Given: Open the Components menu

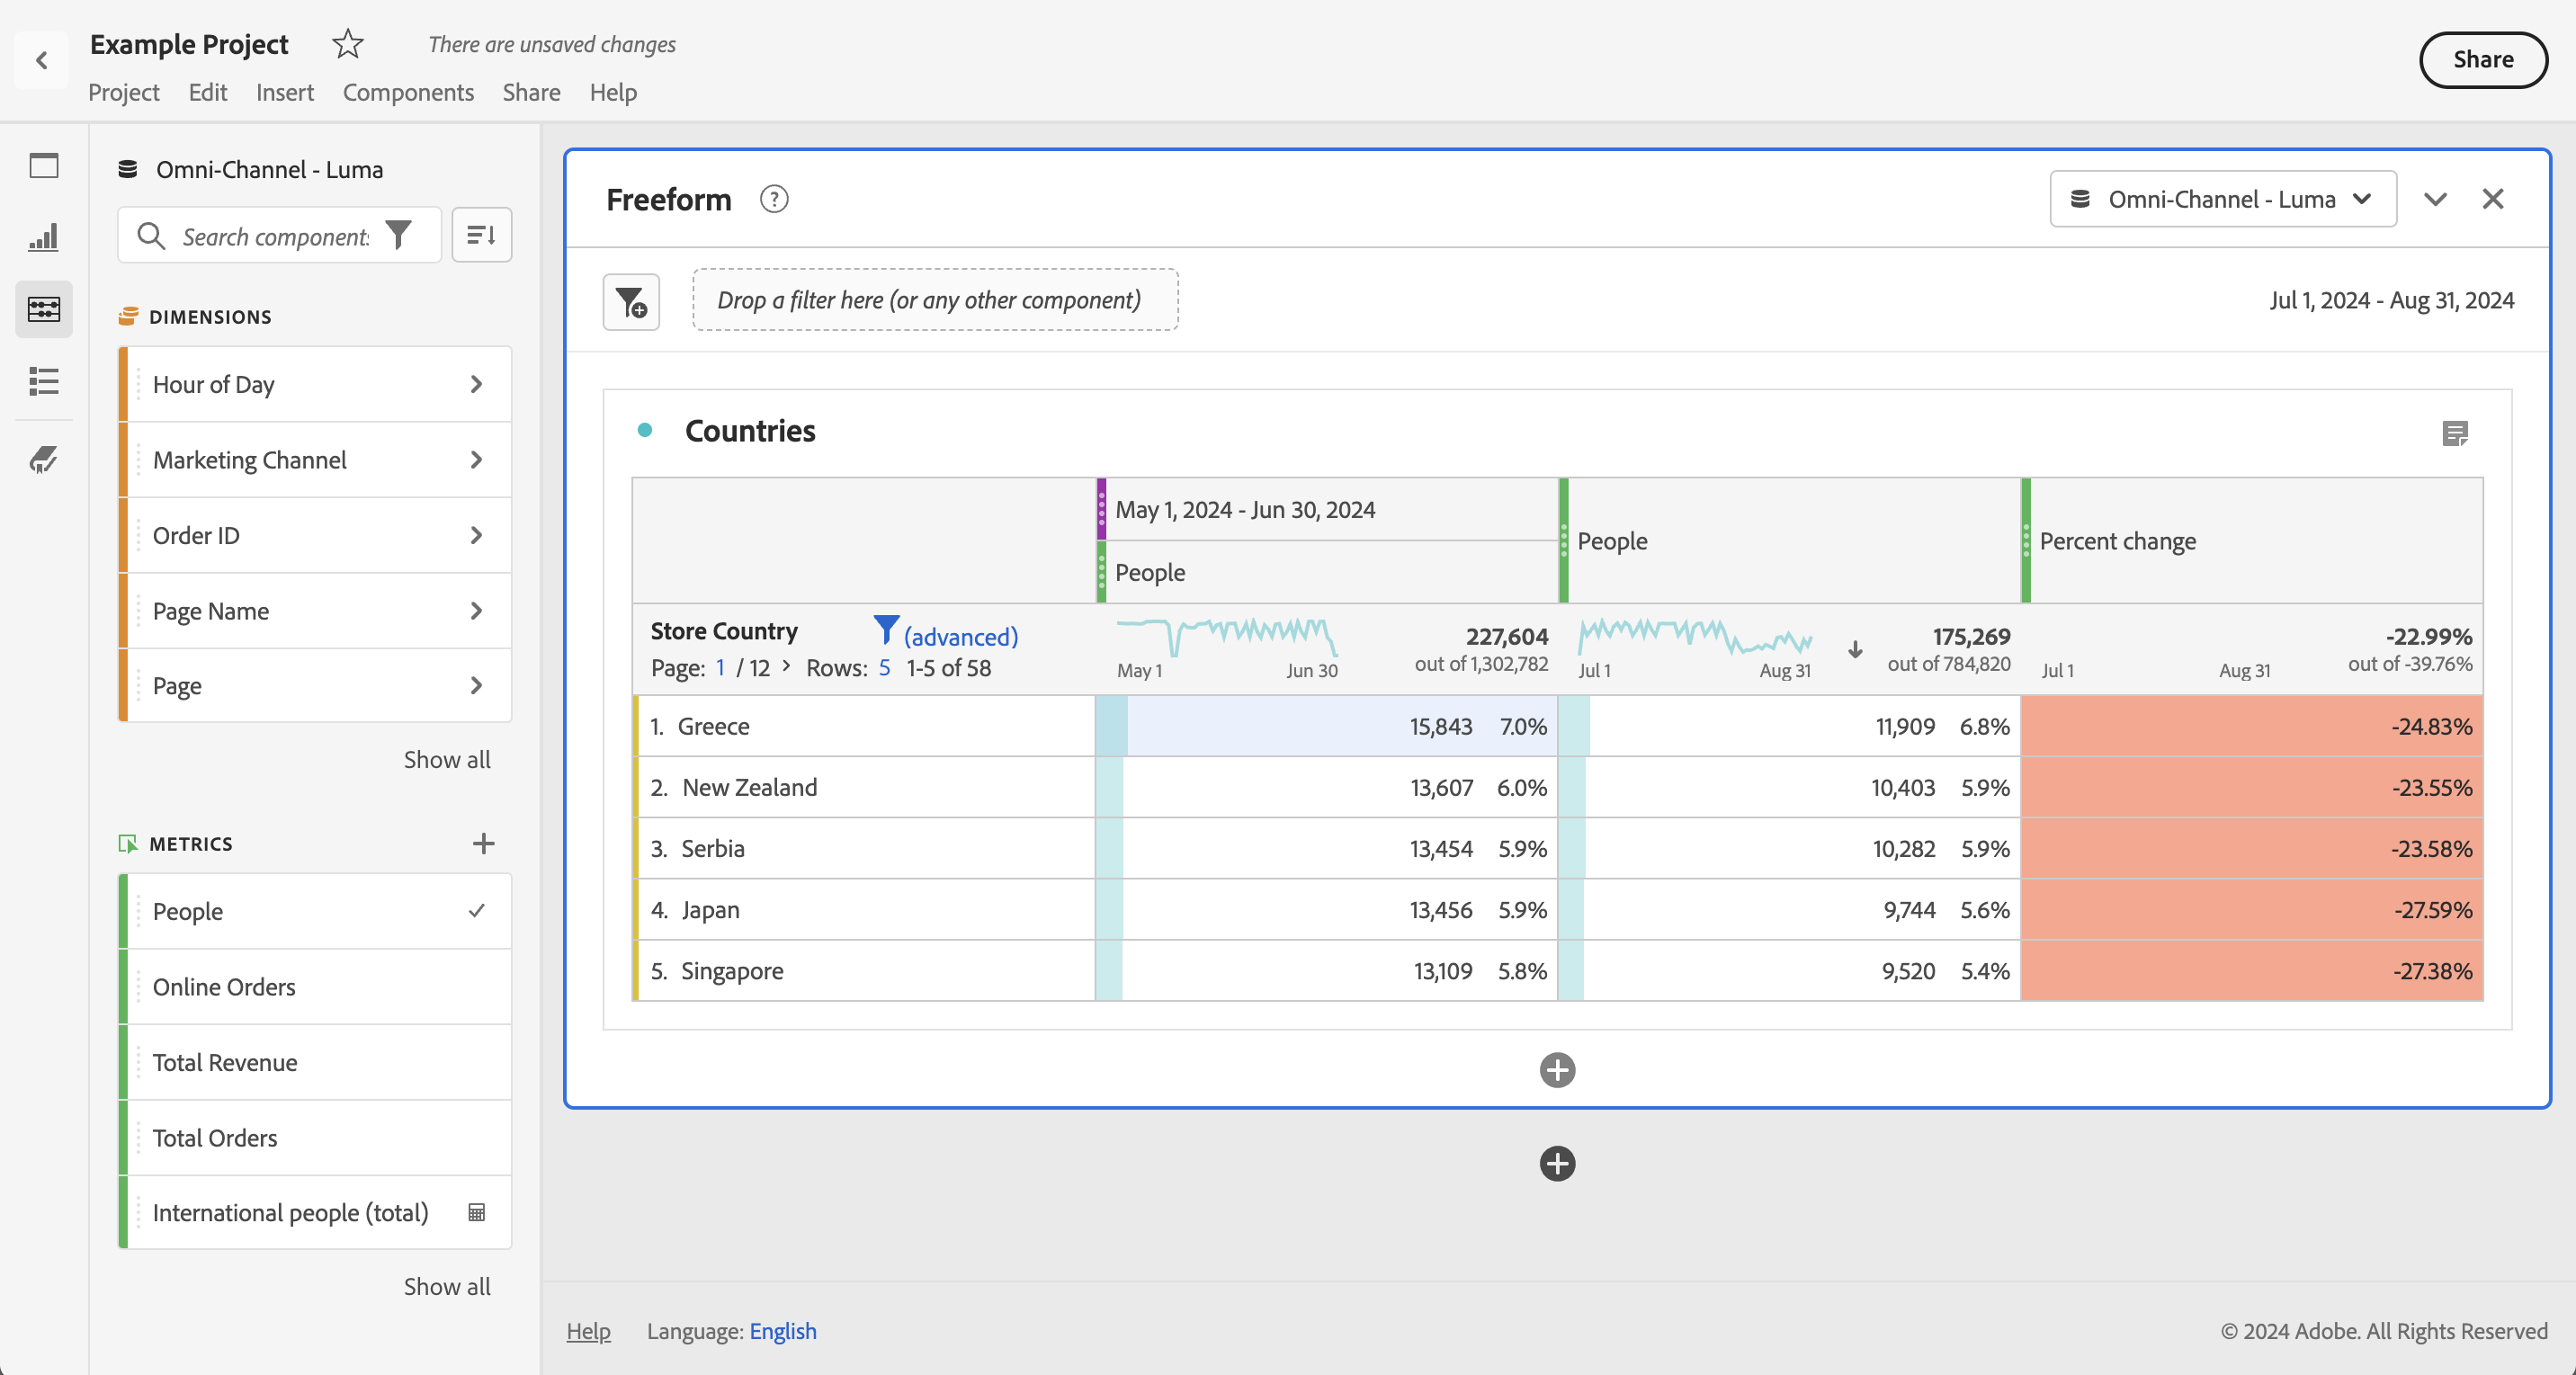Looking at the screenshot, I should [408, 92].
